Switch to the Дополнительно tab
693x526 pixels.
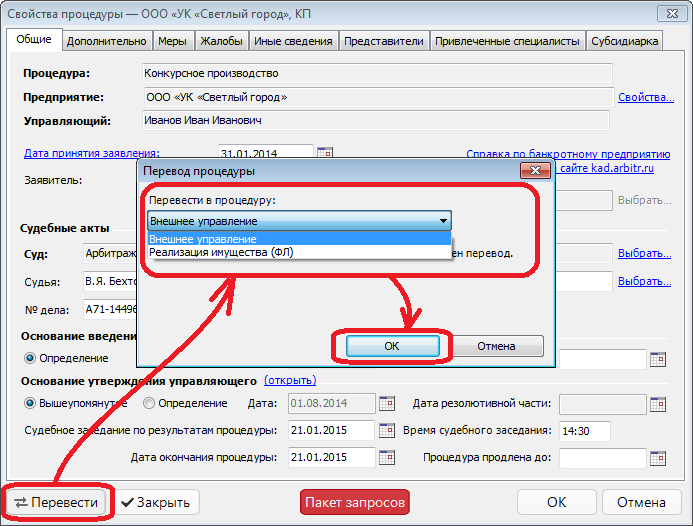pos(108,41)
